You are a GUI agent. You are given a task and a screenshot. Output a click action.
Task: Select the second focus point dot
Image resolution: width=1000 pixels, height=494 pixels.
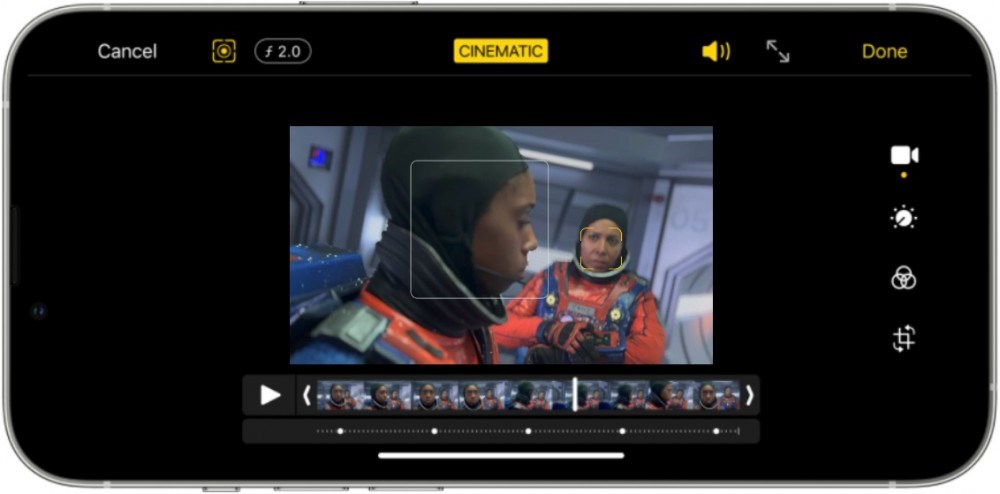(x=434, y=432)
